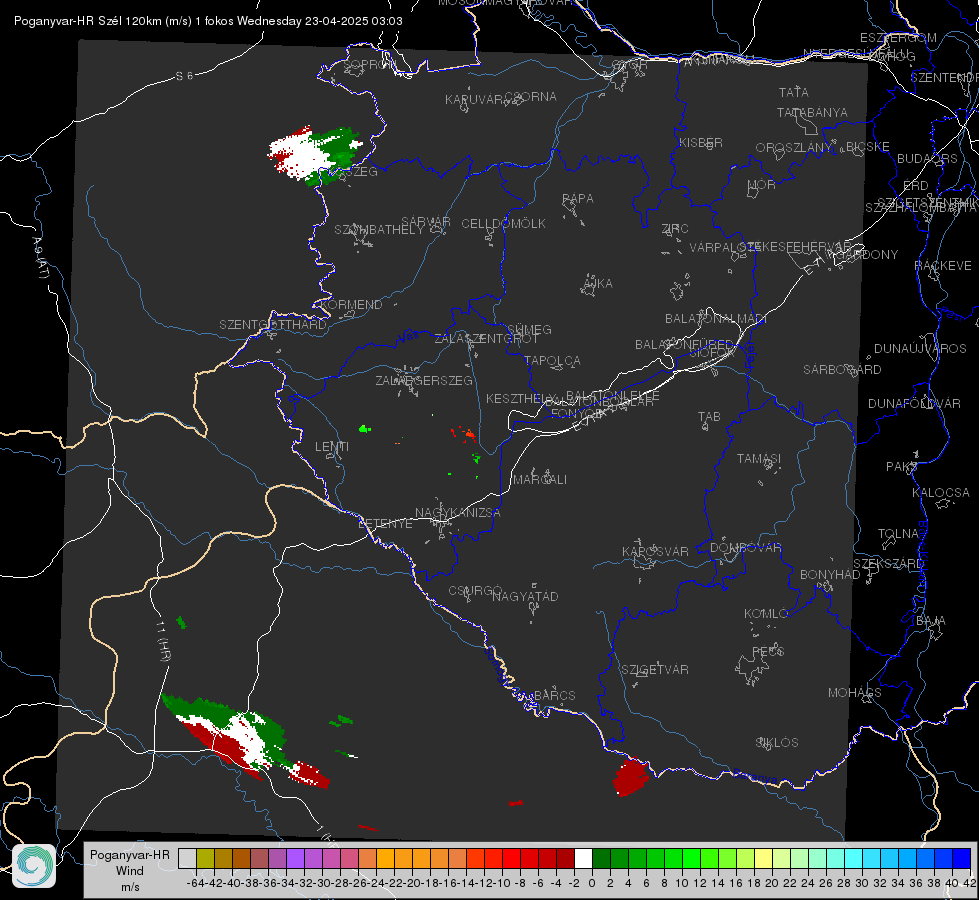
Task: Click the ZALAEGERSZEG city label
Action: [x=424, y=380]
